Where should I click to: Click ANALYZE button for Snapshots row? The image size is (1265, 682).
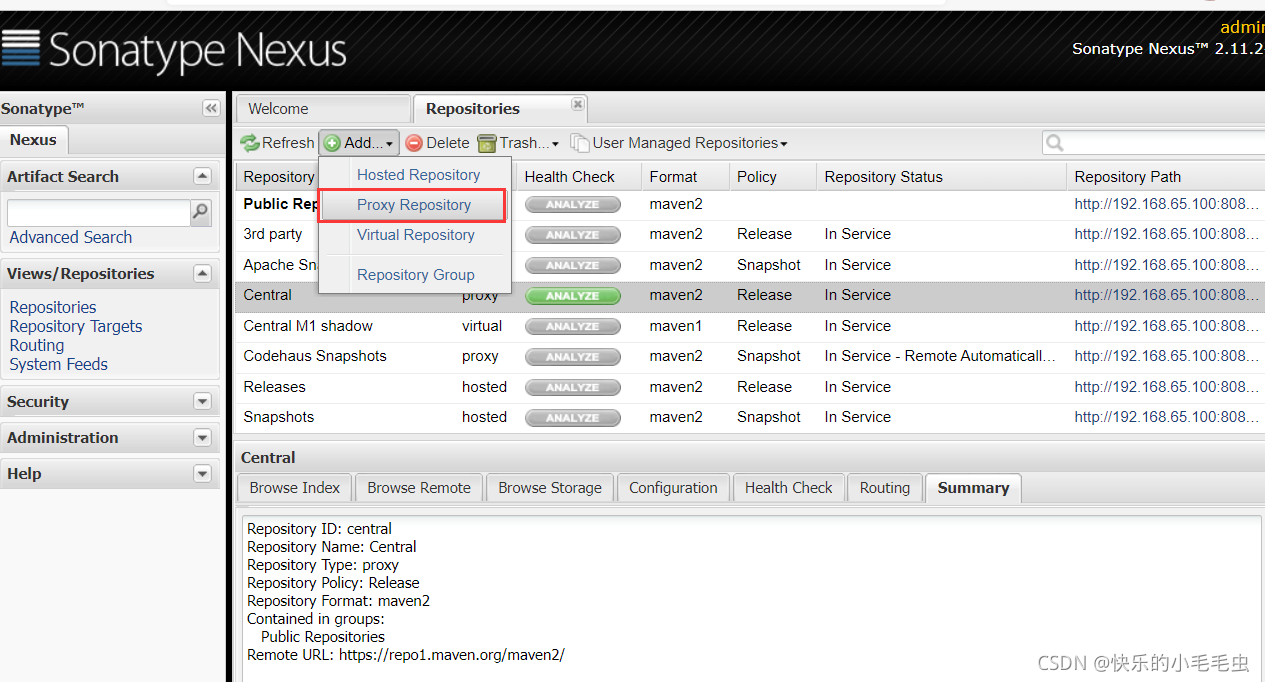point(573,417)
